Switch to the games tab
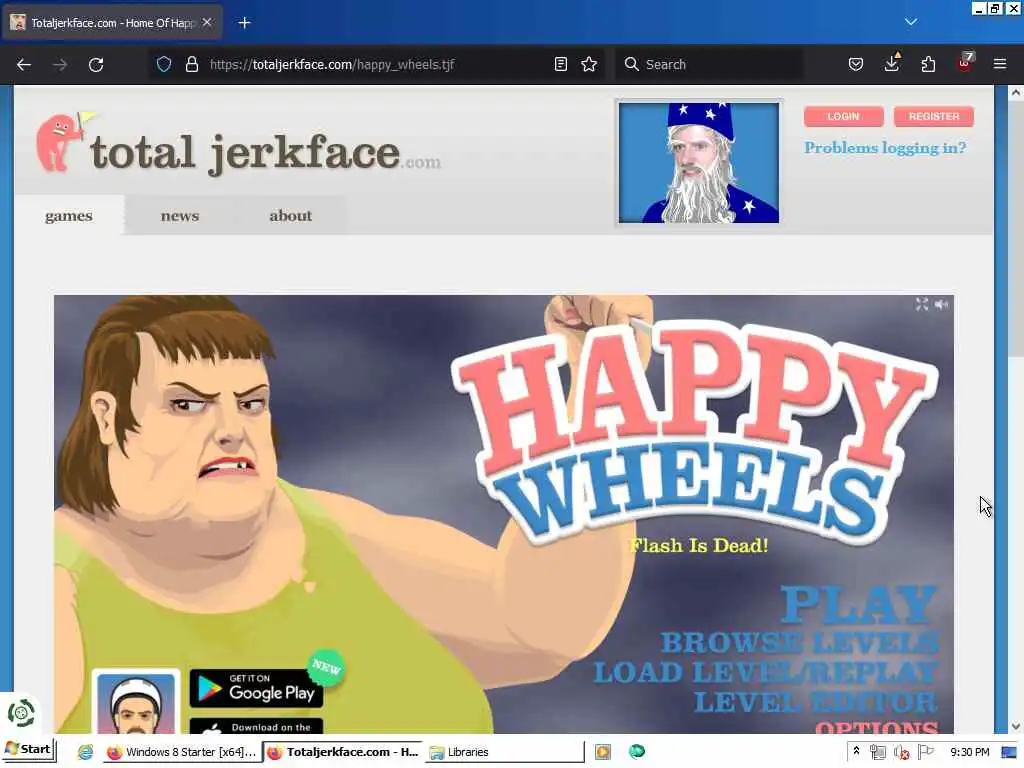This screenshot has height=768, width=1024. tap(69, 216)
